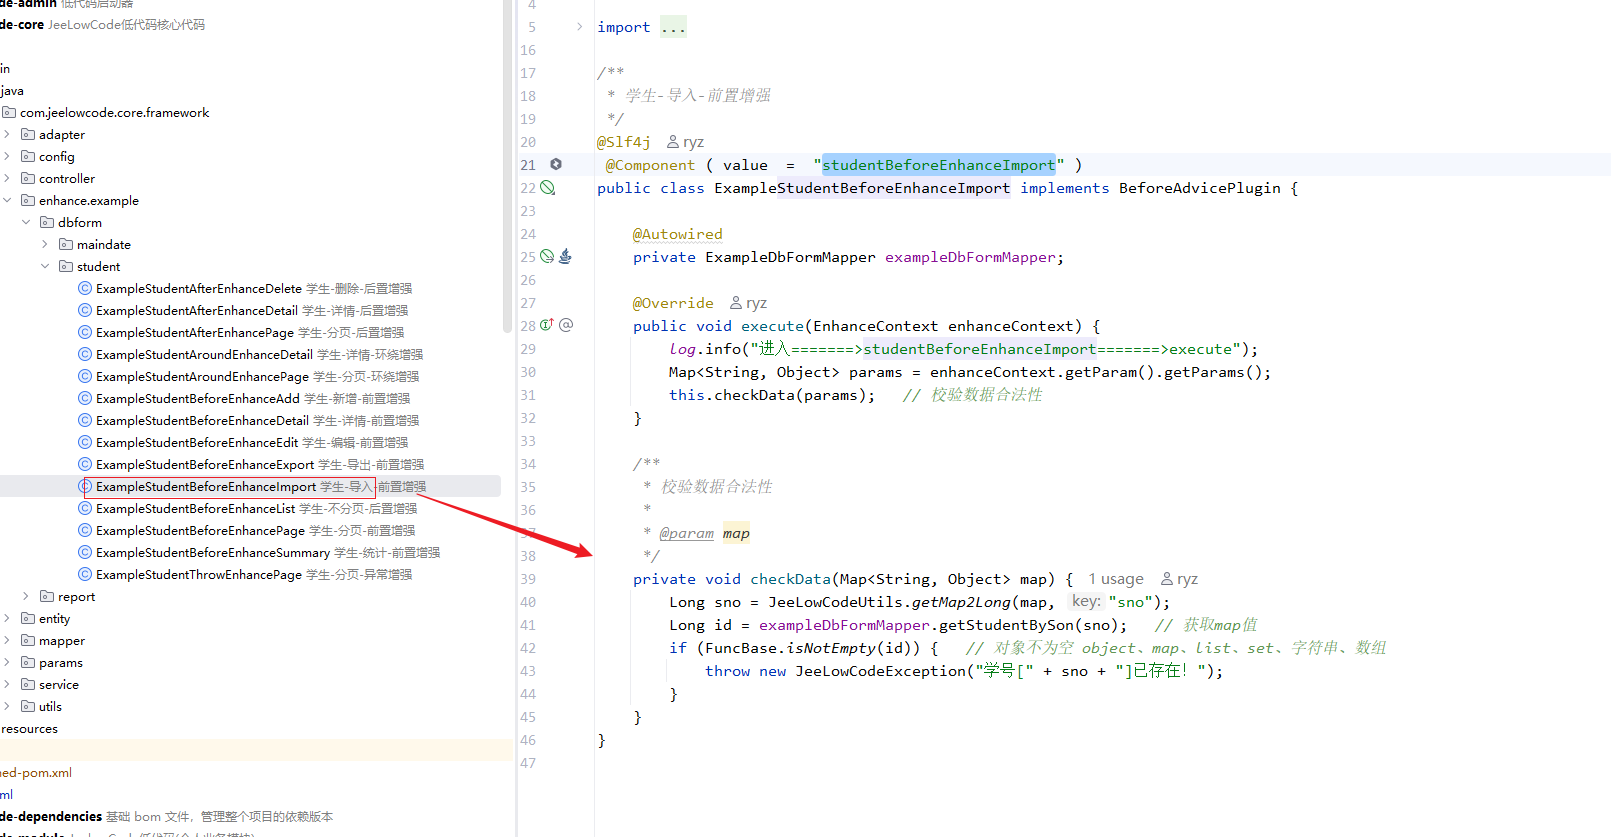Screen dimensions: 1611x837
Task: Expand the utils package
Action: pyautogui.click(x=7, y=706)
